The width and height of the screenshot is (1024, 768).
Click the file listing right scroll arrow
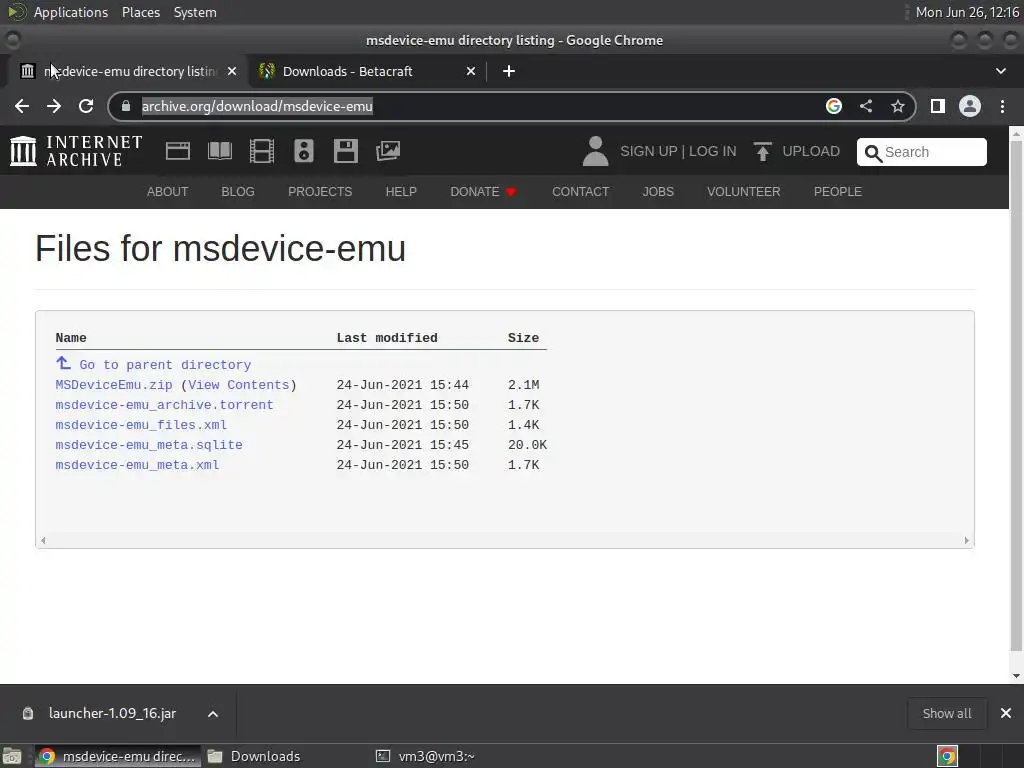pyautogui.click(x=967, y=540)
